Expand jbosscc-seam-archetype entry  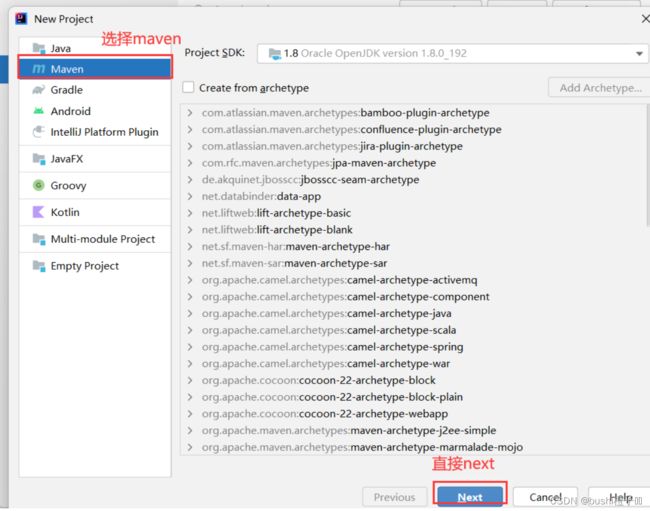pyautogui.click(x=190, y=179)
